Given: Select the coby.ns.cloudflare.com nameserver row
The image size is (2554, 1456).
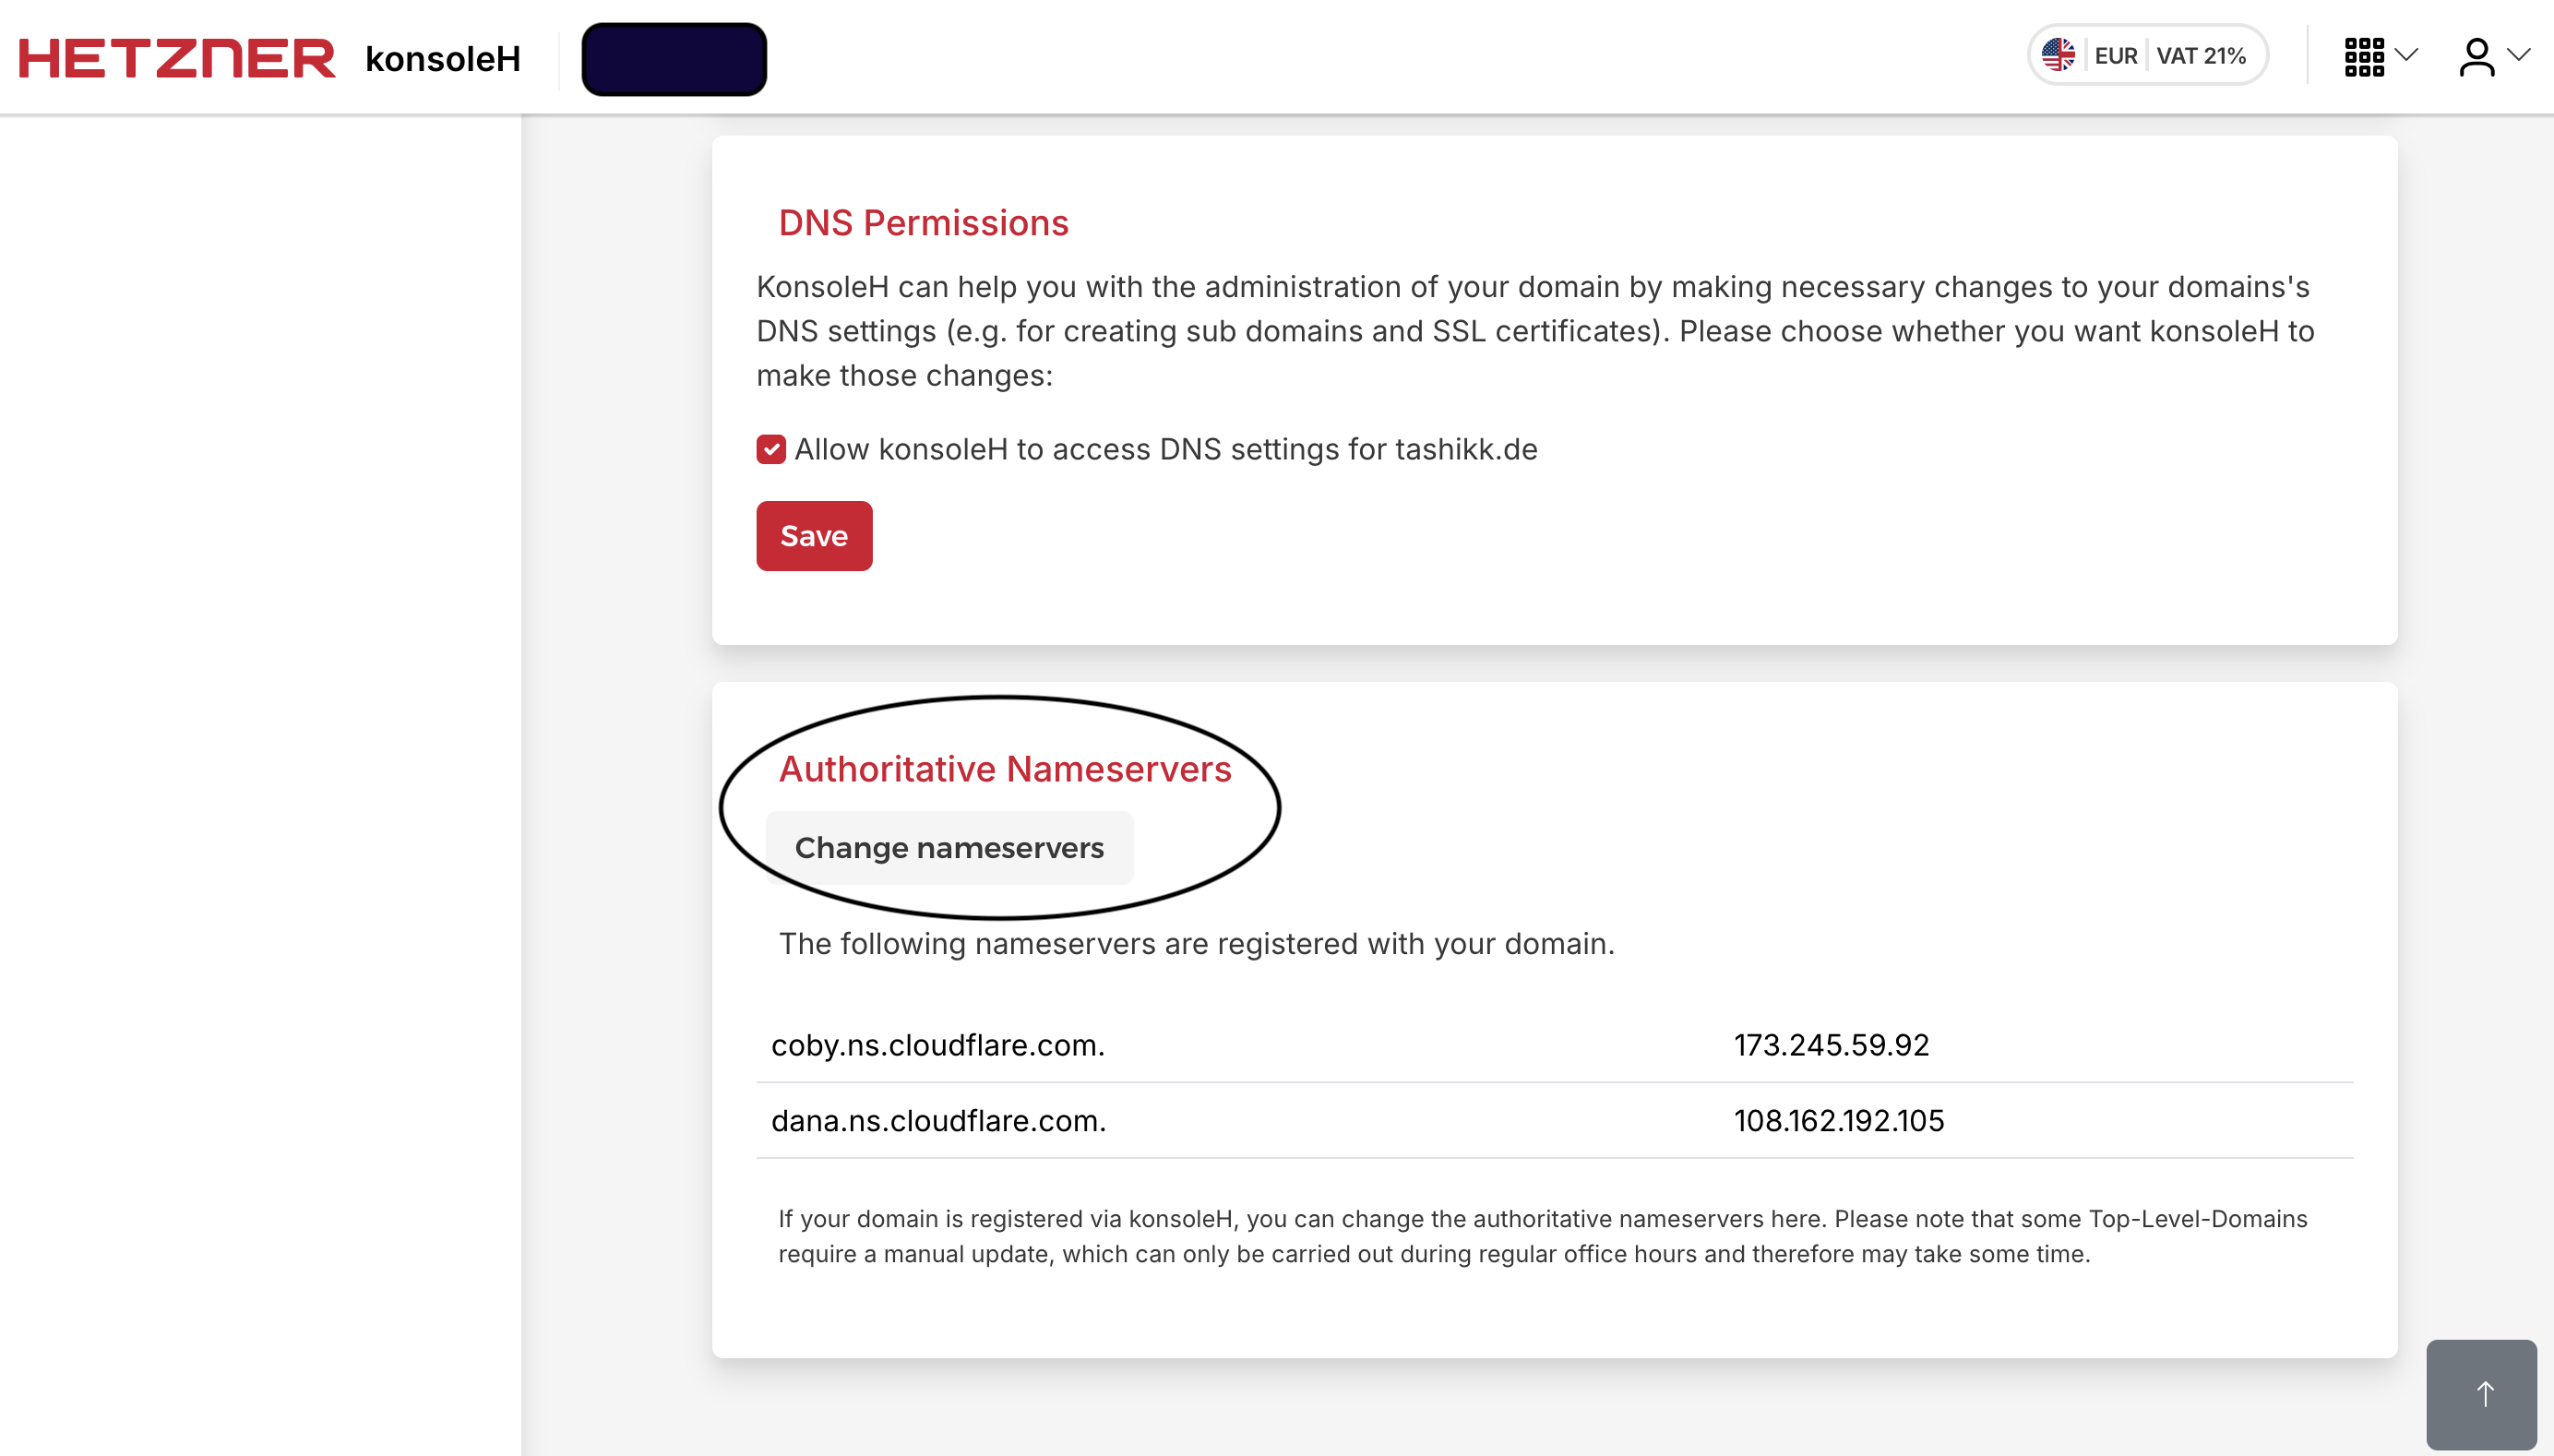Looking at the screenshot, I should click(x=938, y=1045).
